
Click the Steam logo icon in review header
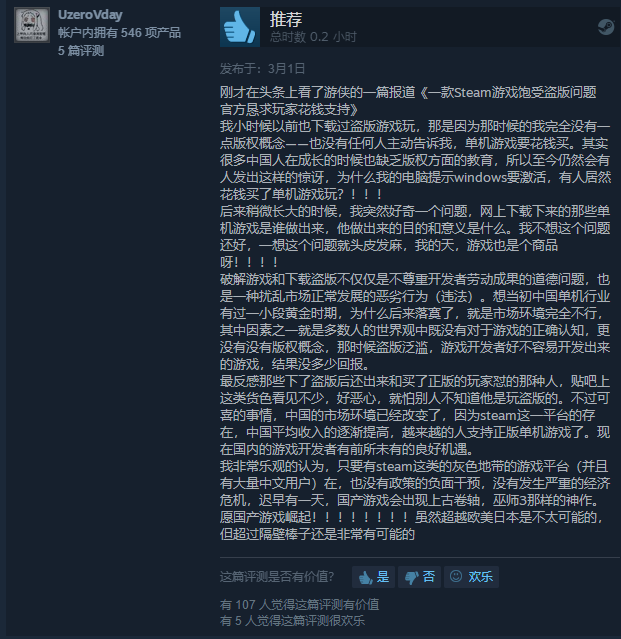click(606, 27)
